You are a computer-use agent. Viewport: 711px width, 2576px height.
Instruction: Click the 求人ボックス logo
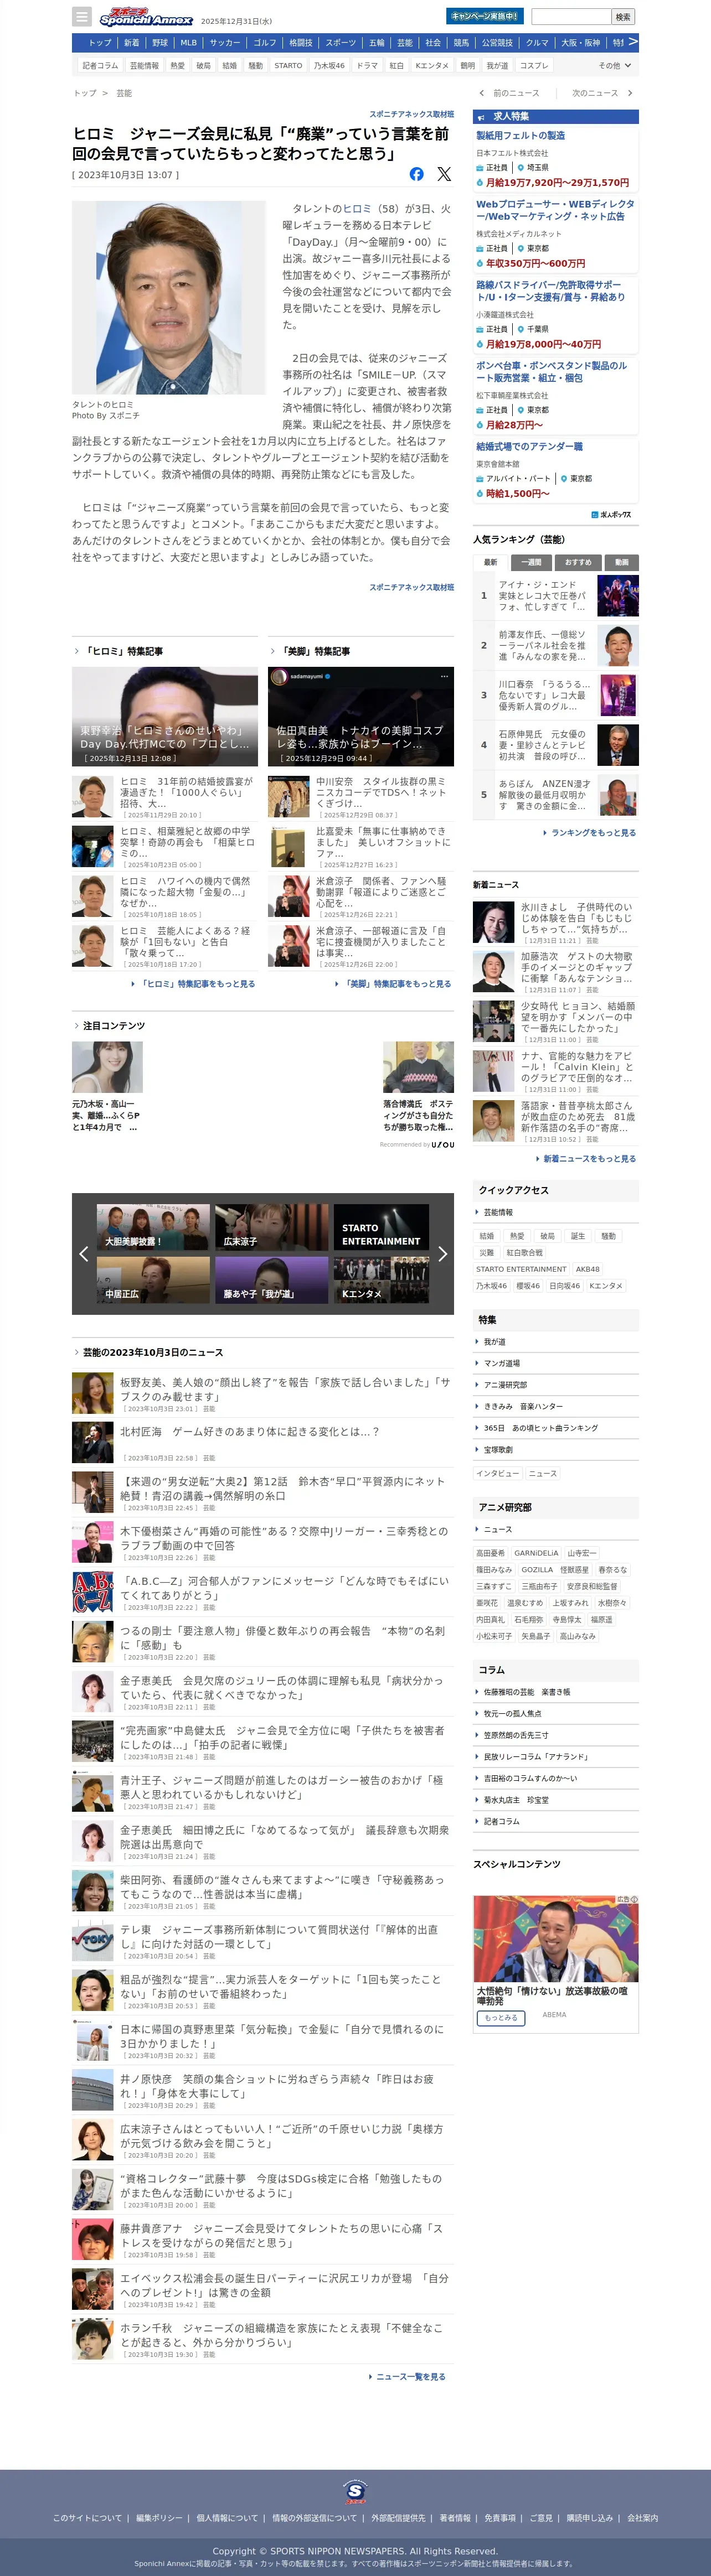coord(611,514)
